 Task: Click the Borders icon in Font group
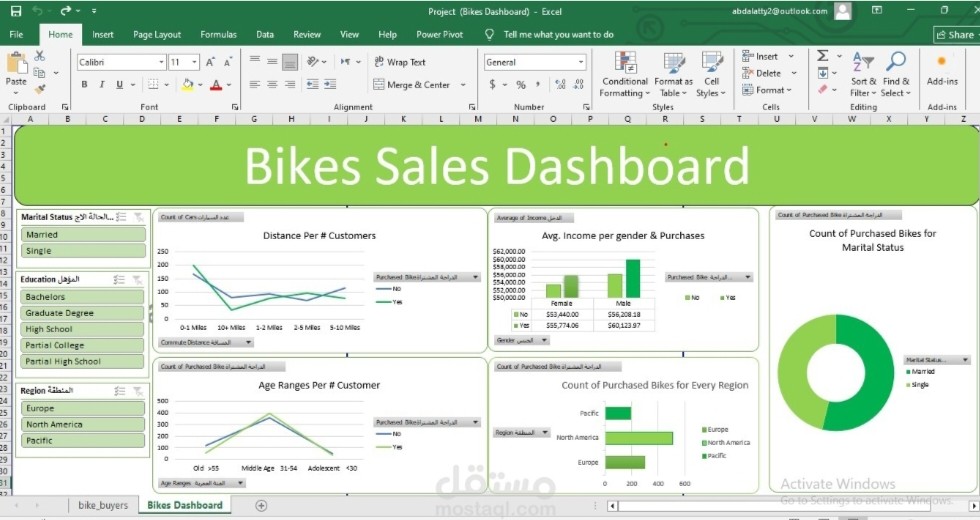tap(153, 84)
